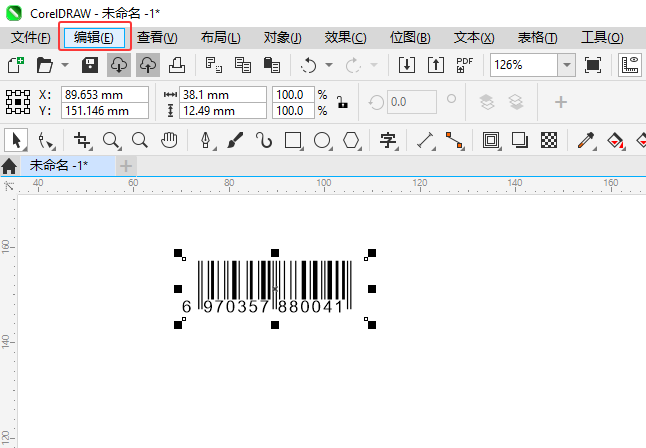
Task: Click the New document icon
Action: coord(16,65)
